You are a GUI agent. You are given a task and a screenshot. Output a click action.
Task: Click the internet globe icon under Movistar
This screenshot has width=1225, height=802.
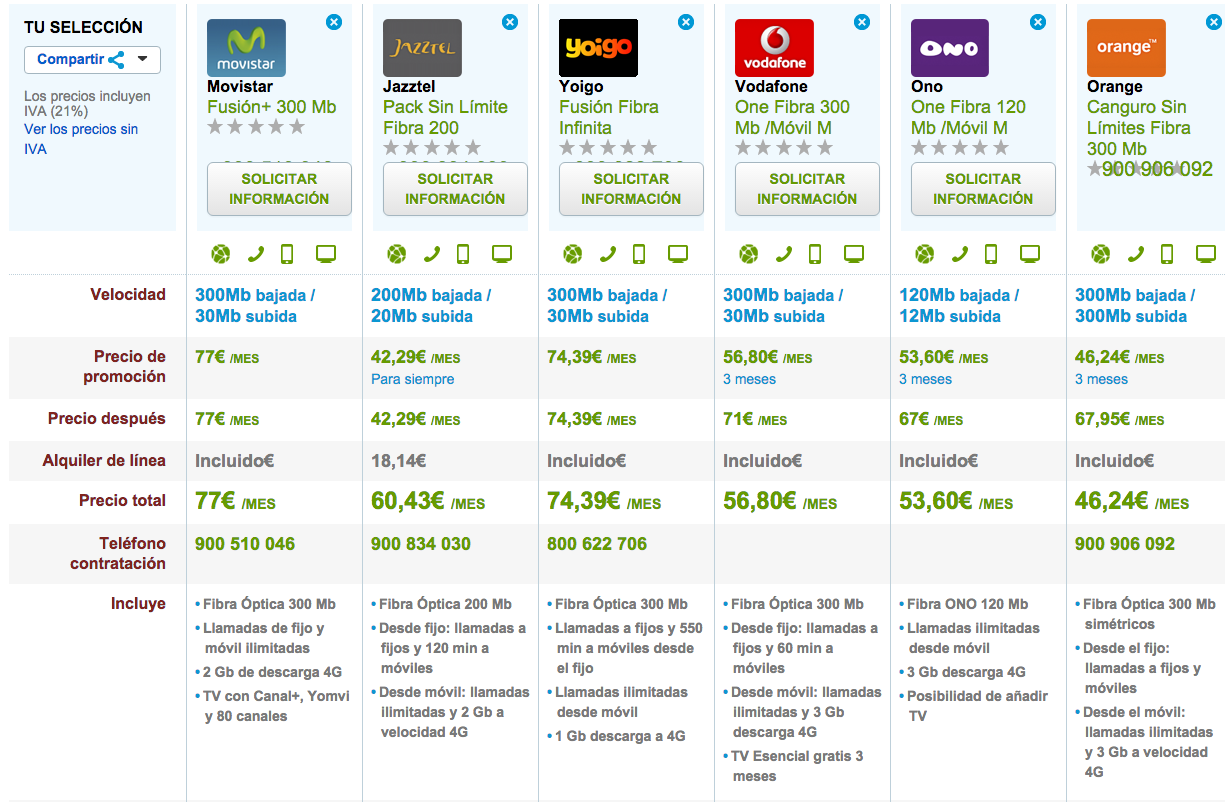coord(221,254)
